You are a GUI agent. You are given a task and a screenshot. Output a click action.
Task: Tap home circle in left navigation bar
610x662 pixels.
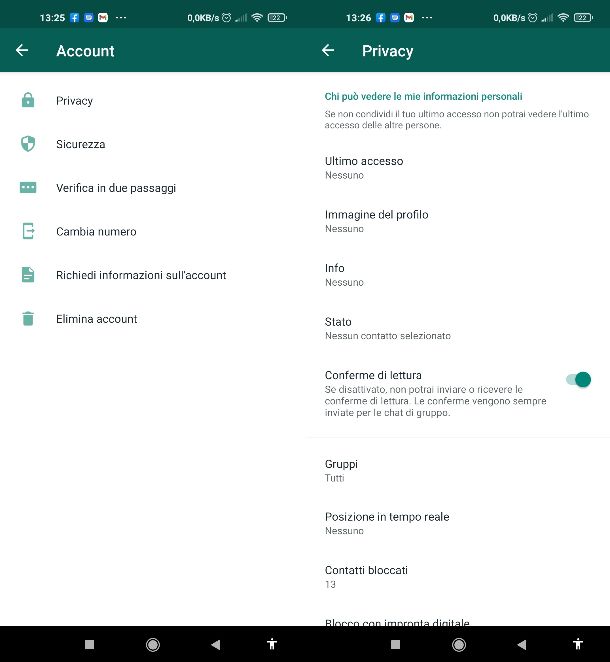pyautogui.click(x=153, y=644)
